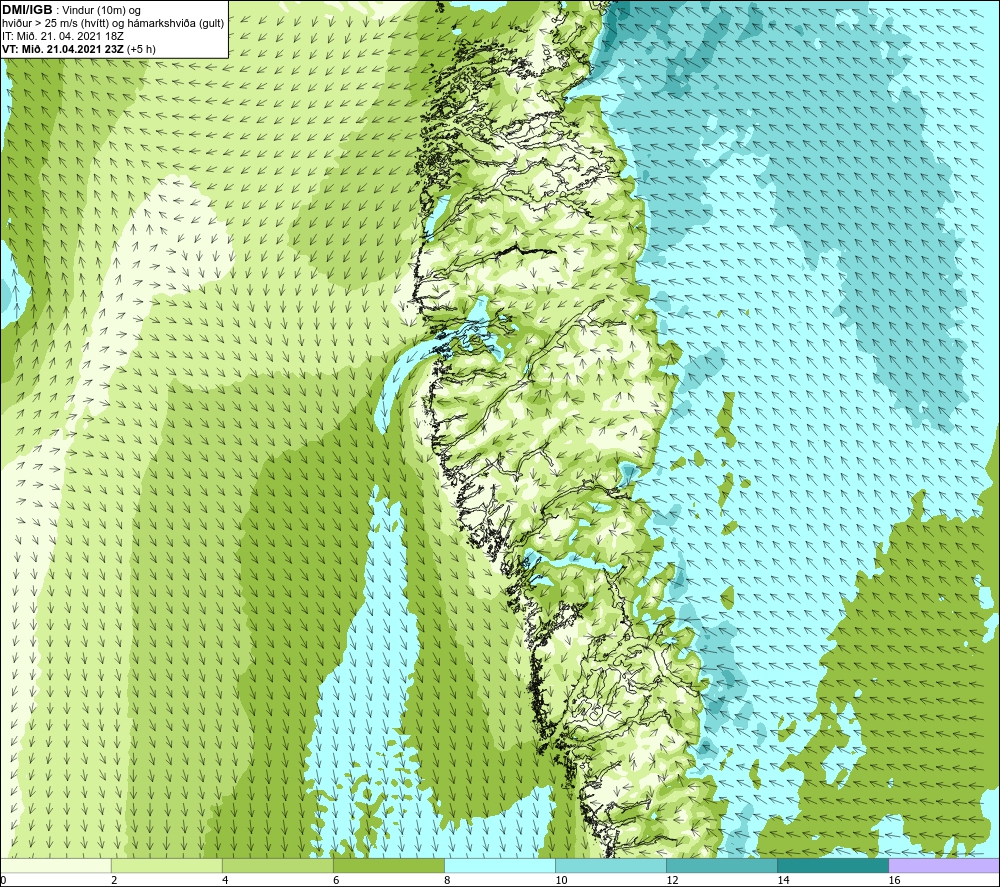This screenshot has width=1000, height=887.
Task: Click the legend tick label 12
Action: click(672, 880)
